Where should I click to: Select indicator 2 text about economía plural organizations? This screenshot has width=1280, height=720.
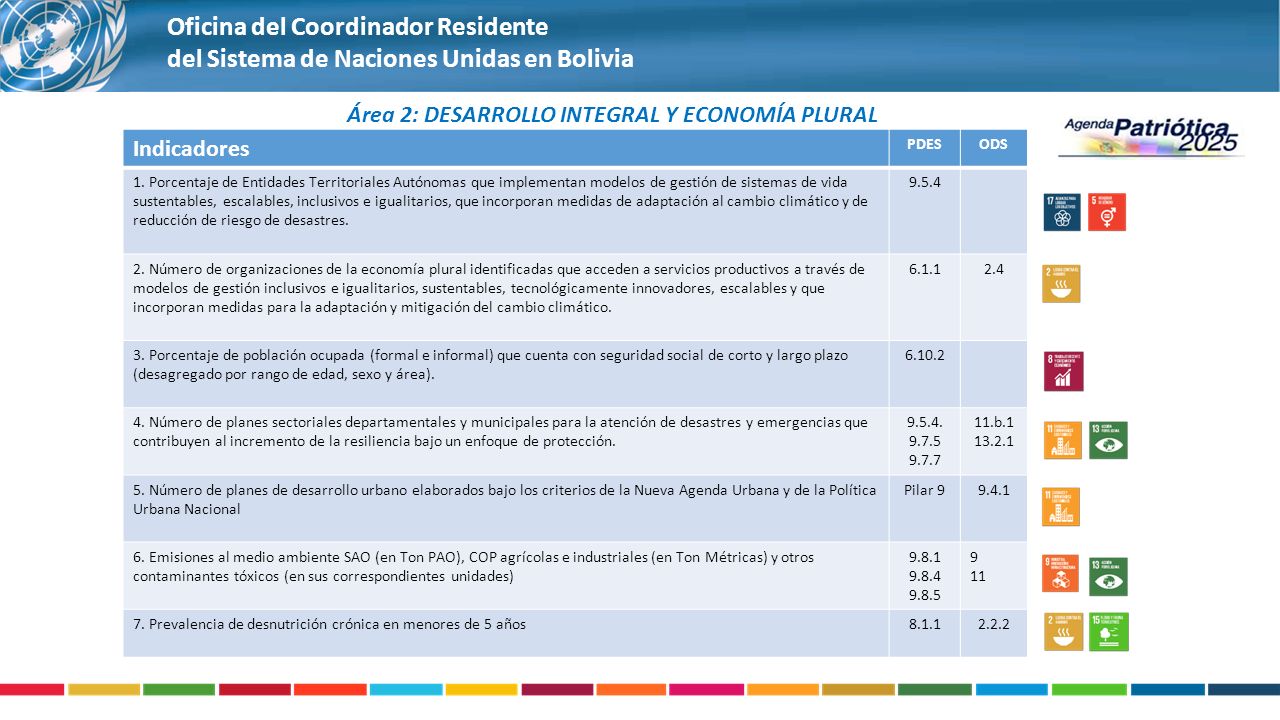point(499,288)
